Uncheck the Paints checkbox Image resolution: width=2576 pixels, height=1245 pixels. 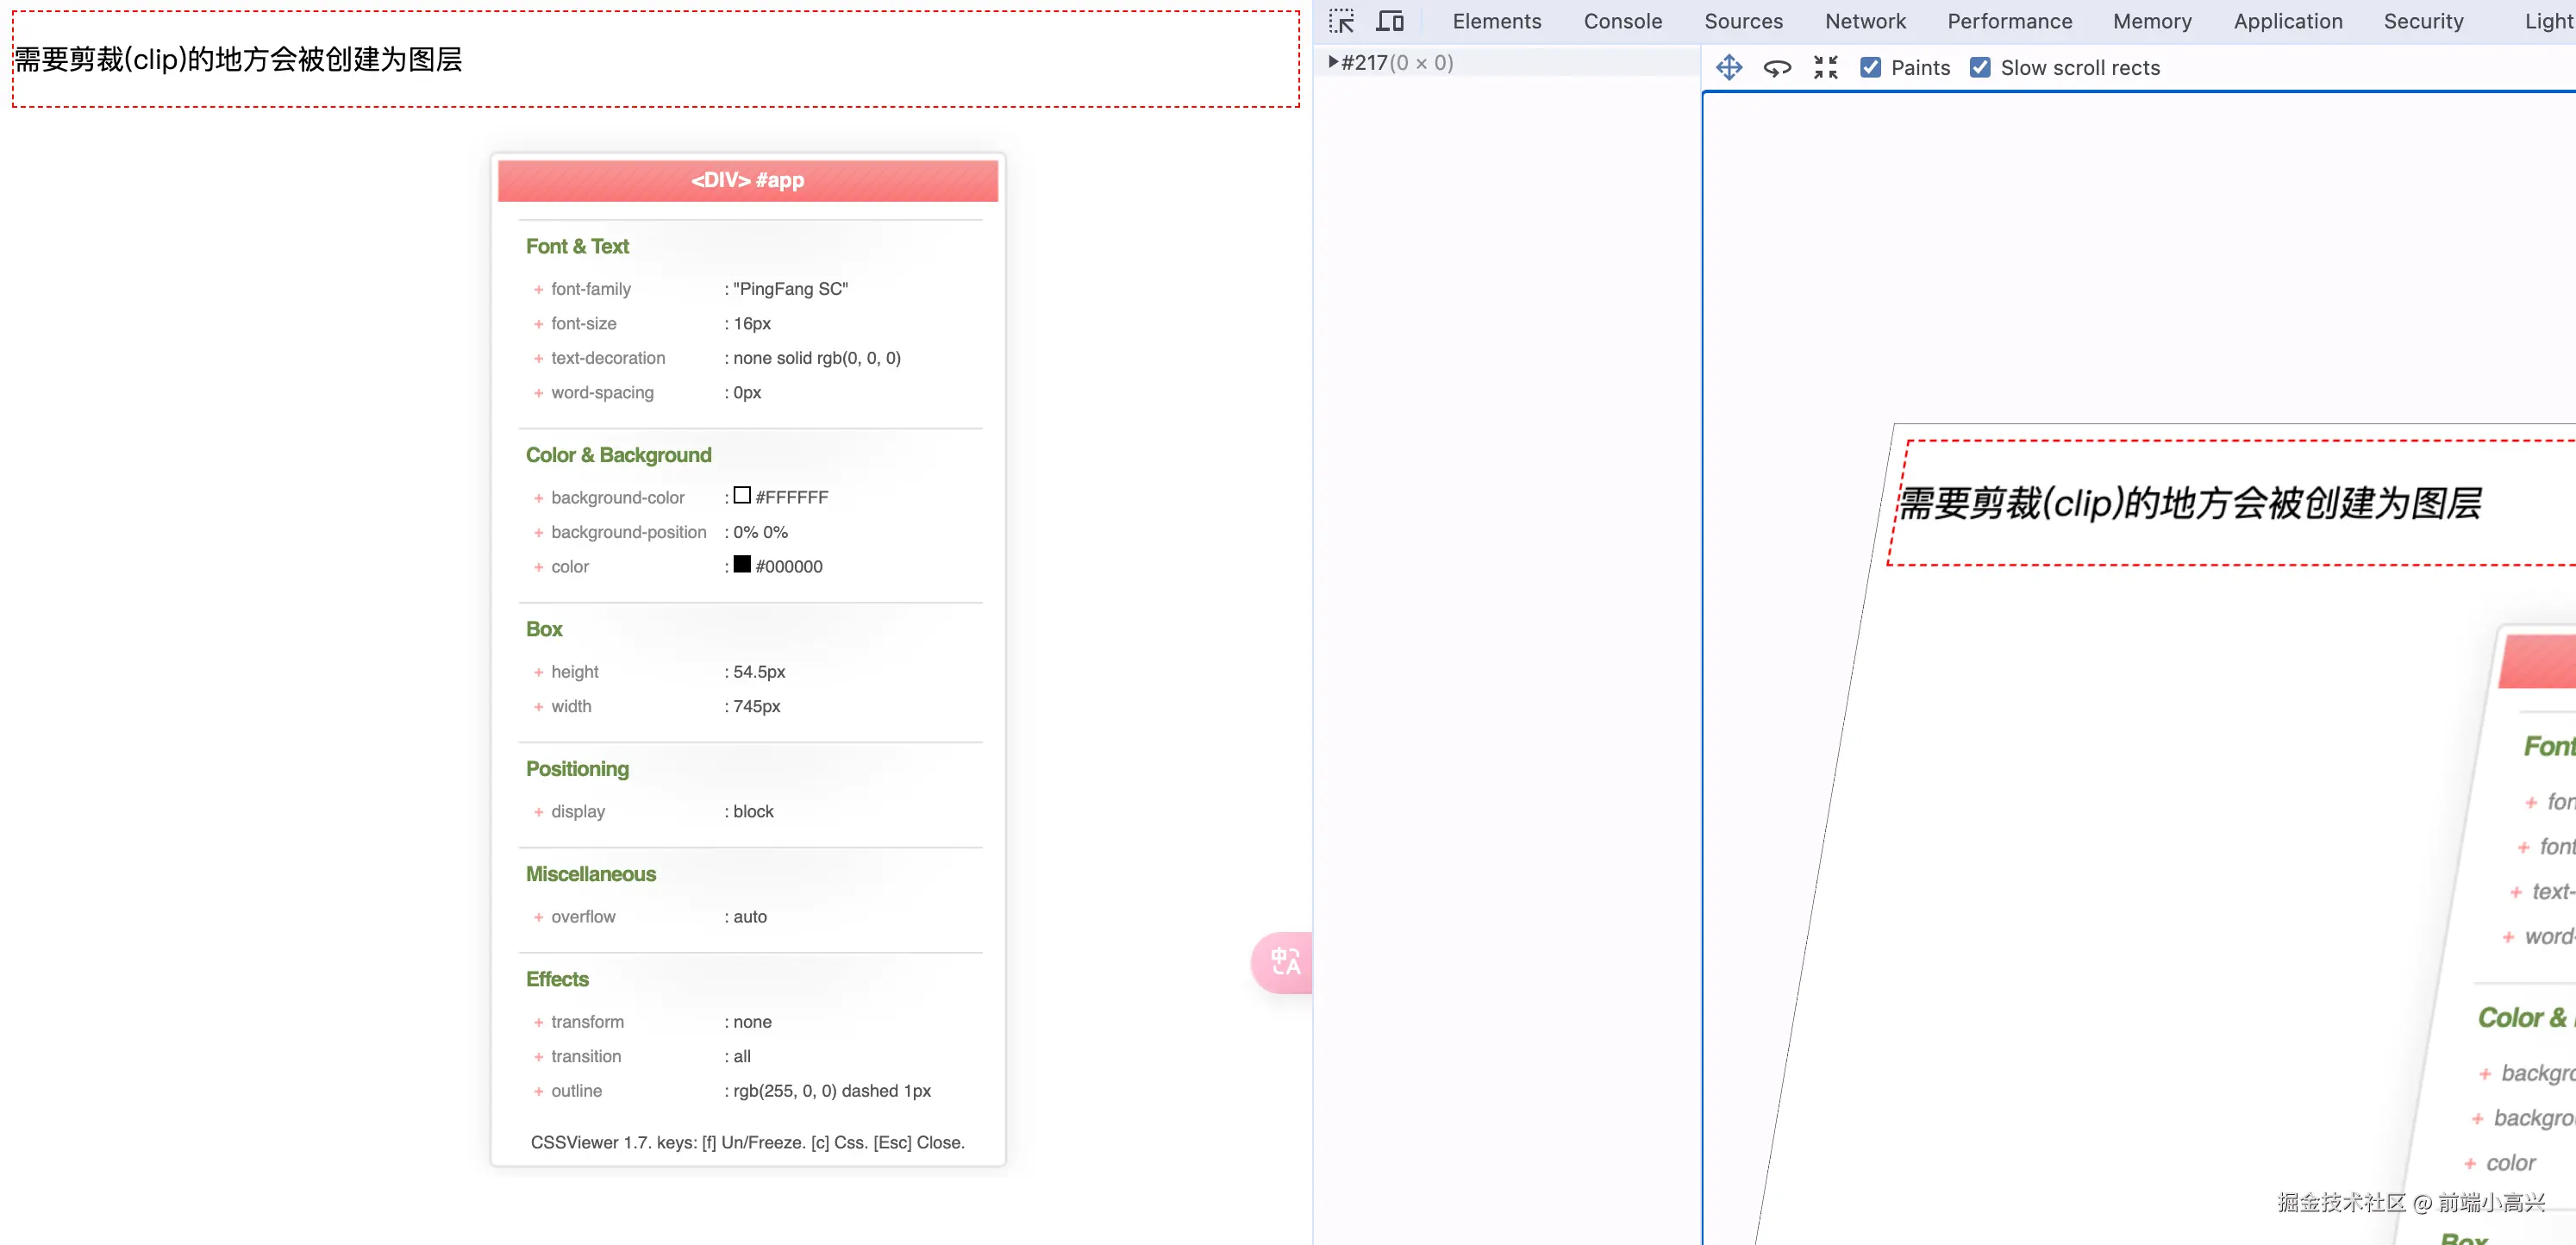pos(1870,67)
